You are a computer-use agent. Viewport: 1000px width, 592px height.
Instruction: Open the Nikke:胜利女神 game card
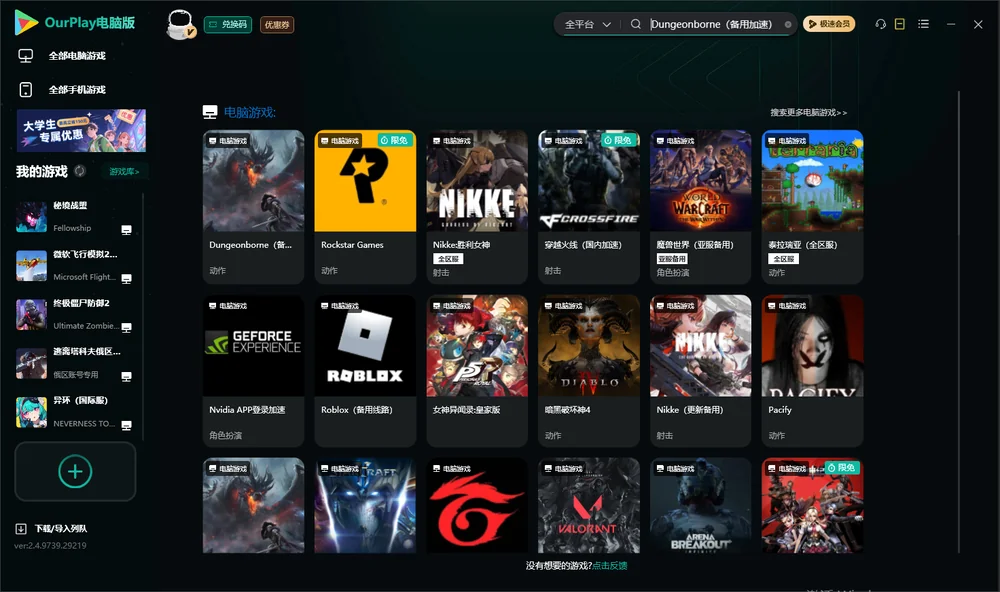click(x=477, y=207)
